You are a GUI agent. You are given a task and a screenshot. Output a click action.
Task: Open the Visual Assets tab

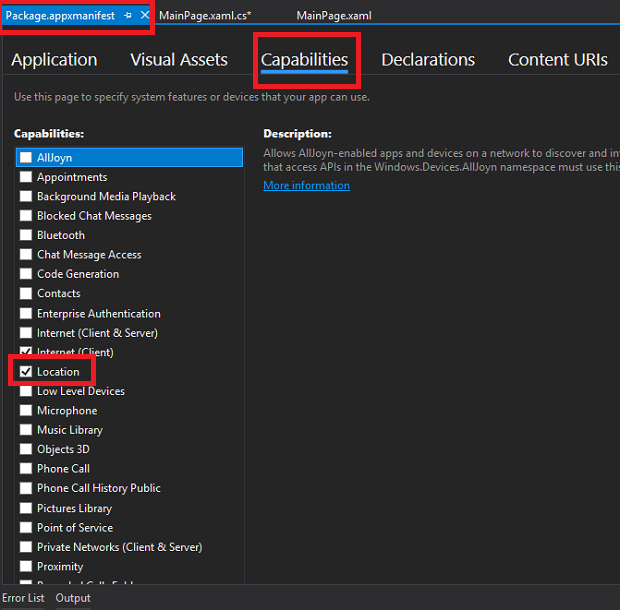[179, 60]
